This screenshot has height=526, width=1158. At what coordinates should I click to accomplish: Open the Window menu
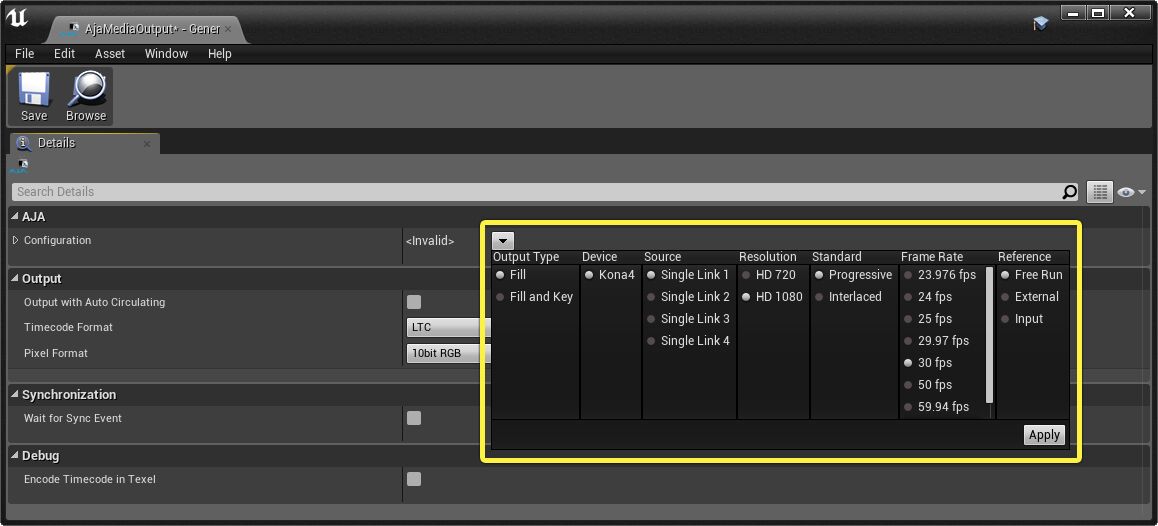[x=166, y=54]
